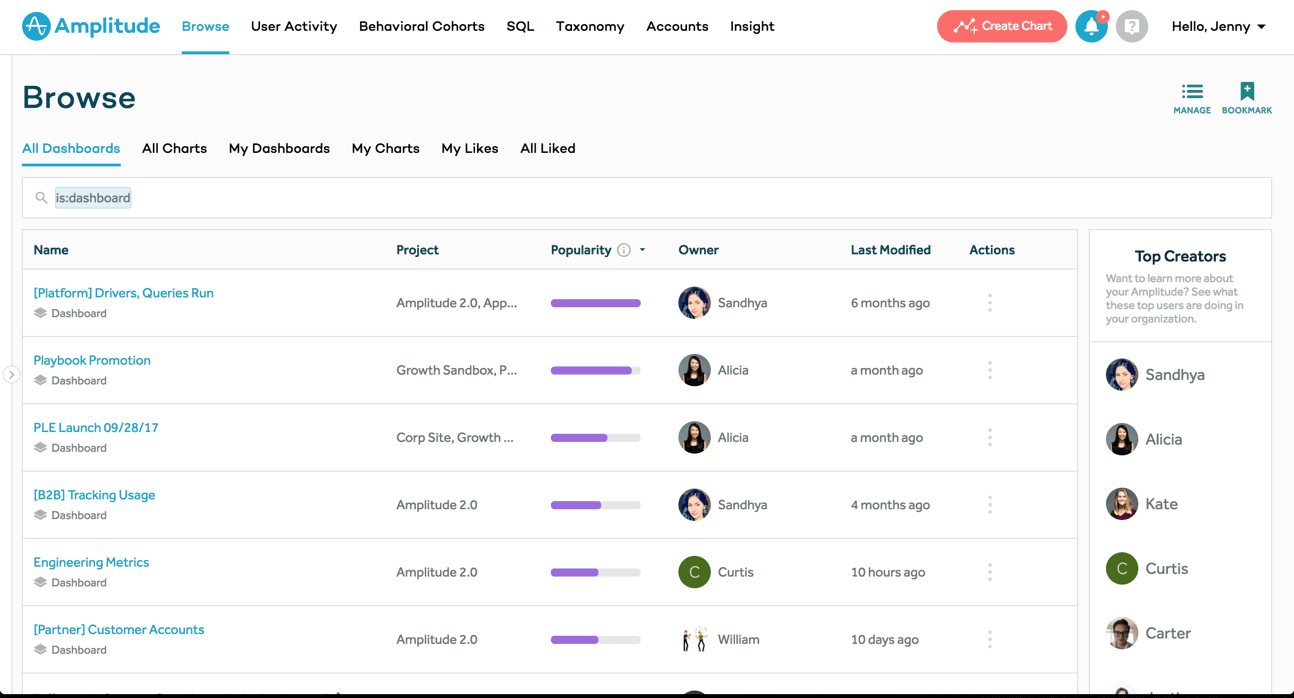The width and height of the screenshot is (1294, 698).
Task: Click the Create Chart button
Action: (1001, 26)
